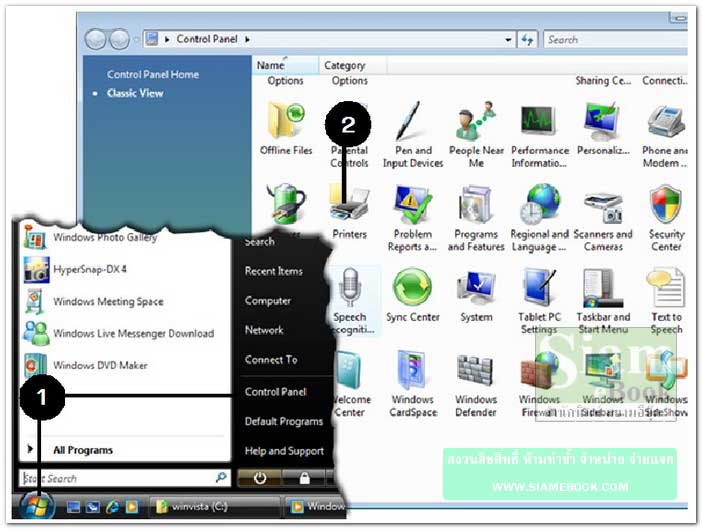702x529 pixels.
Task: Click the magnifier in Start Search
Action: [221, 478]
